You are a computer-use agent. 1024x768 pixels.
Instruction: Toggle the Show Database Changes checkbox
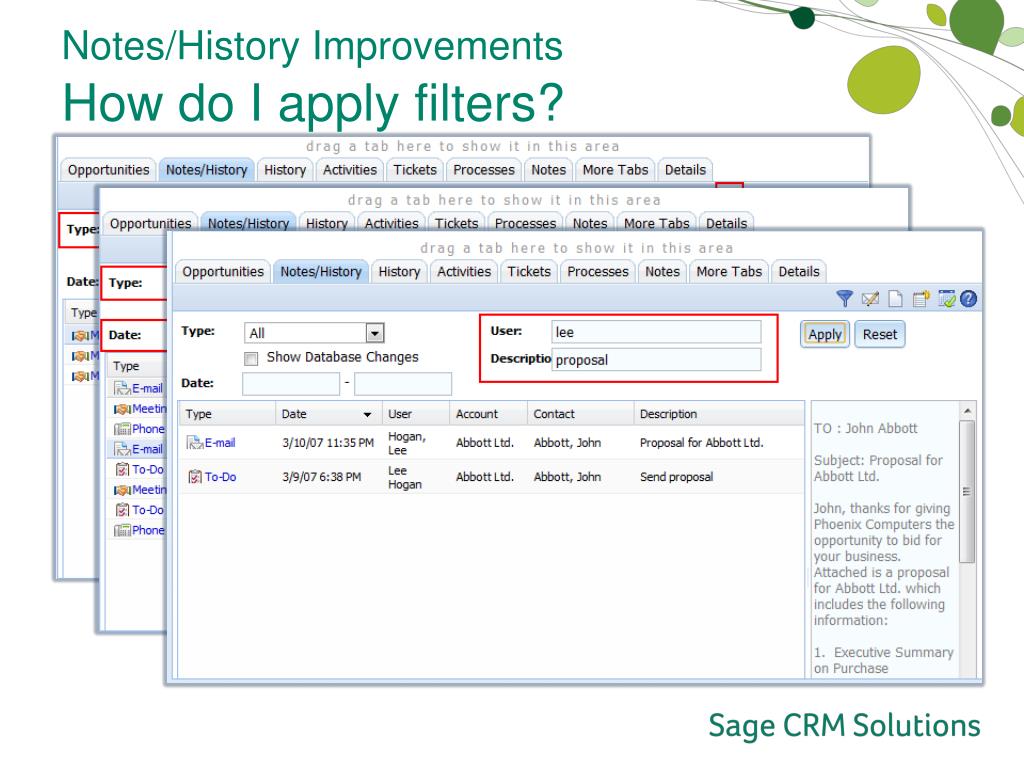coord(251,359)
